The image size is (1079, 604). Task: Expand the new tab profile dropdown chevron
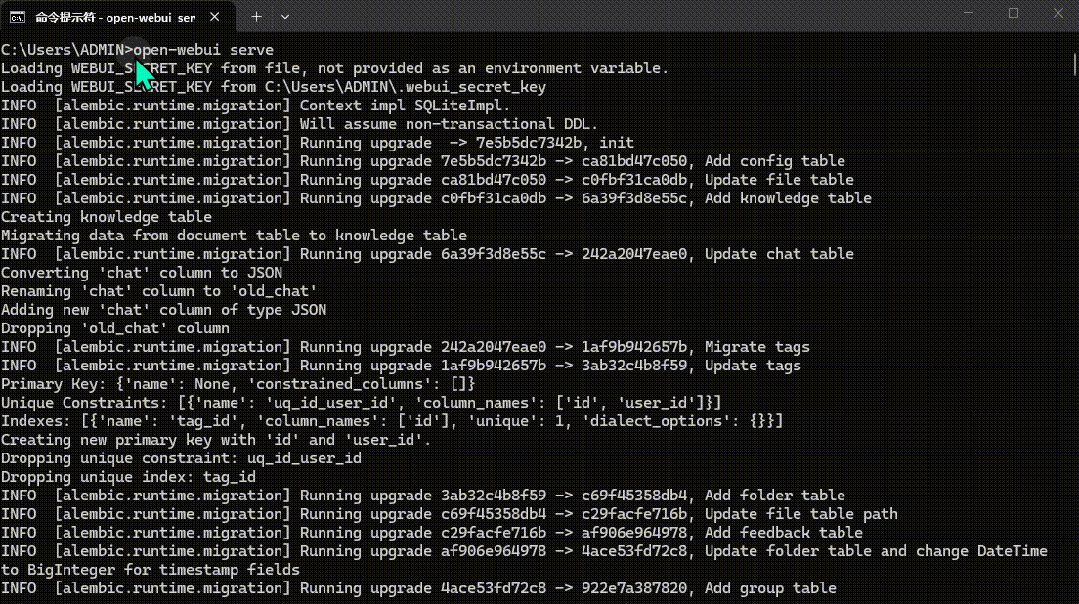[x=285, y=17]
